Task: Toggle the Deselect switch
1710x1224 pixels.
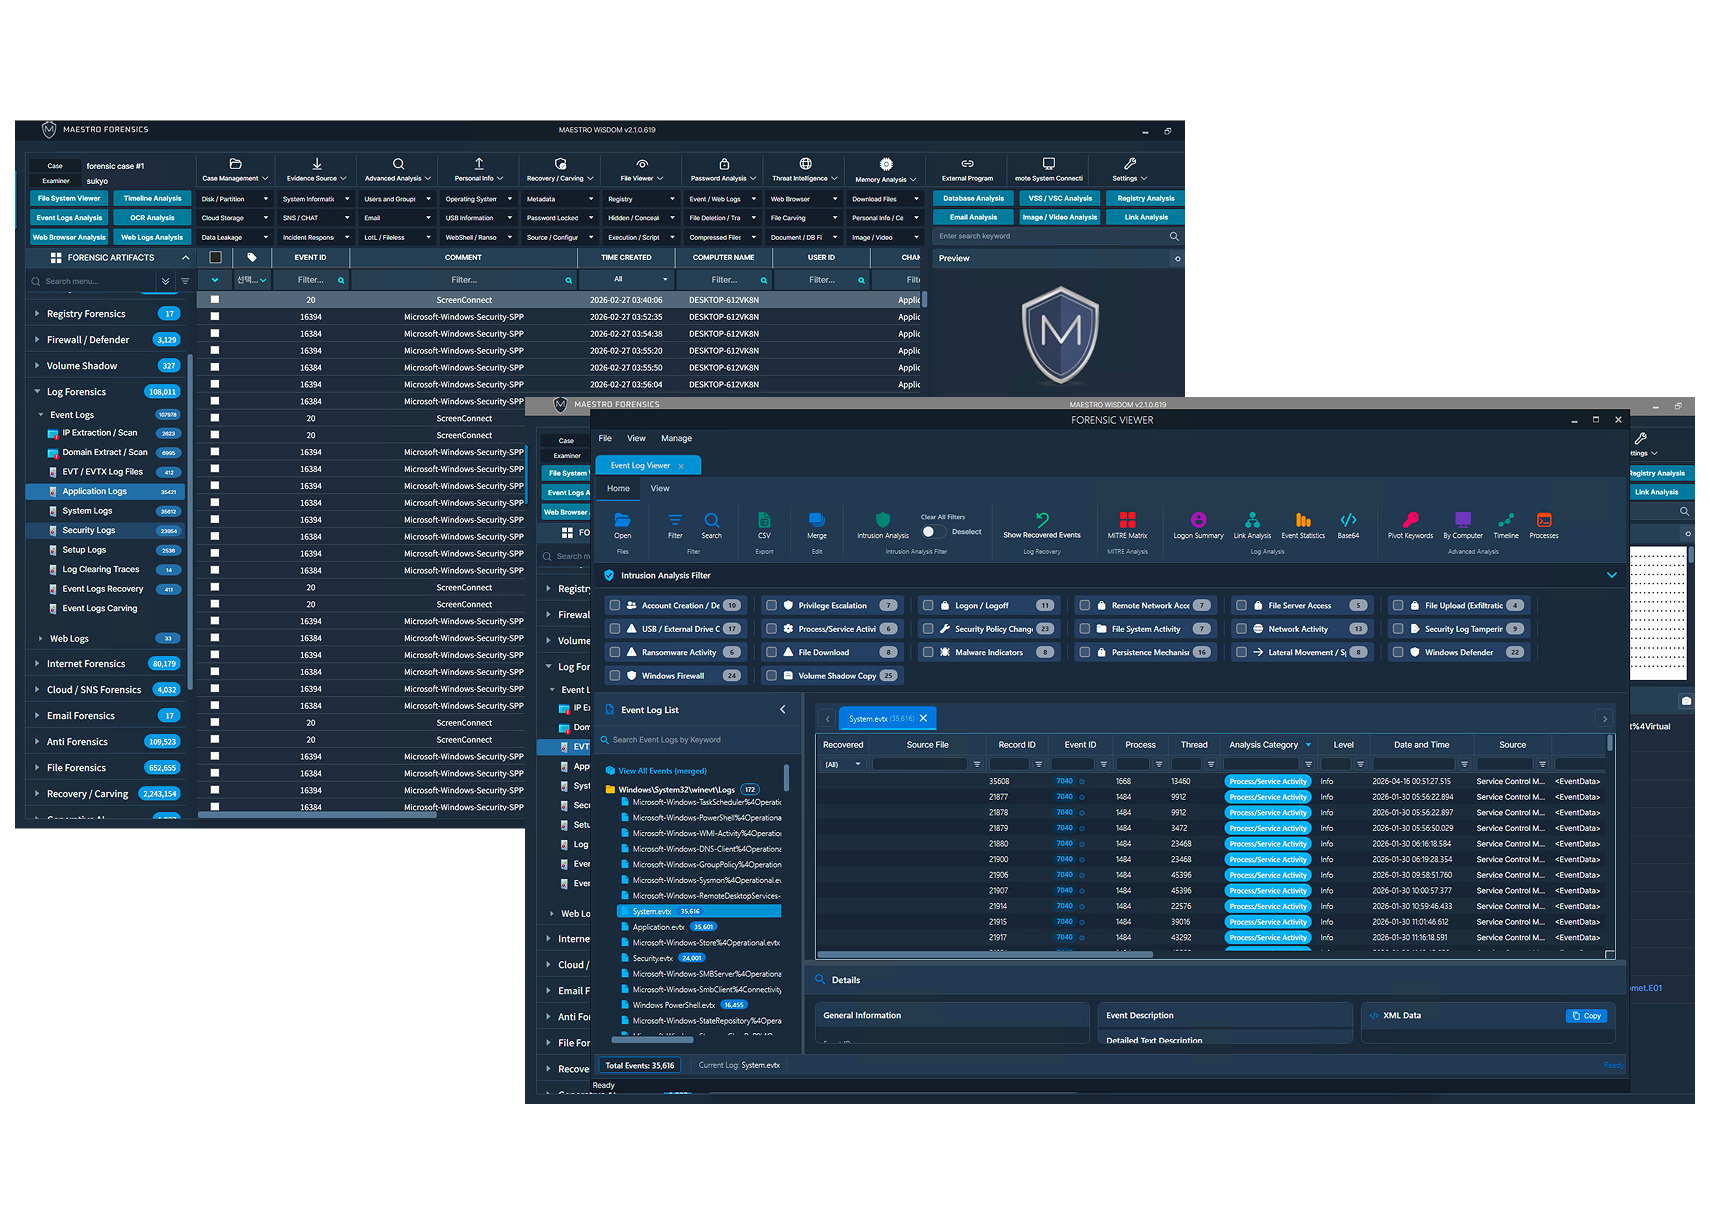Action: (934, 532)
